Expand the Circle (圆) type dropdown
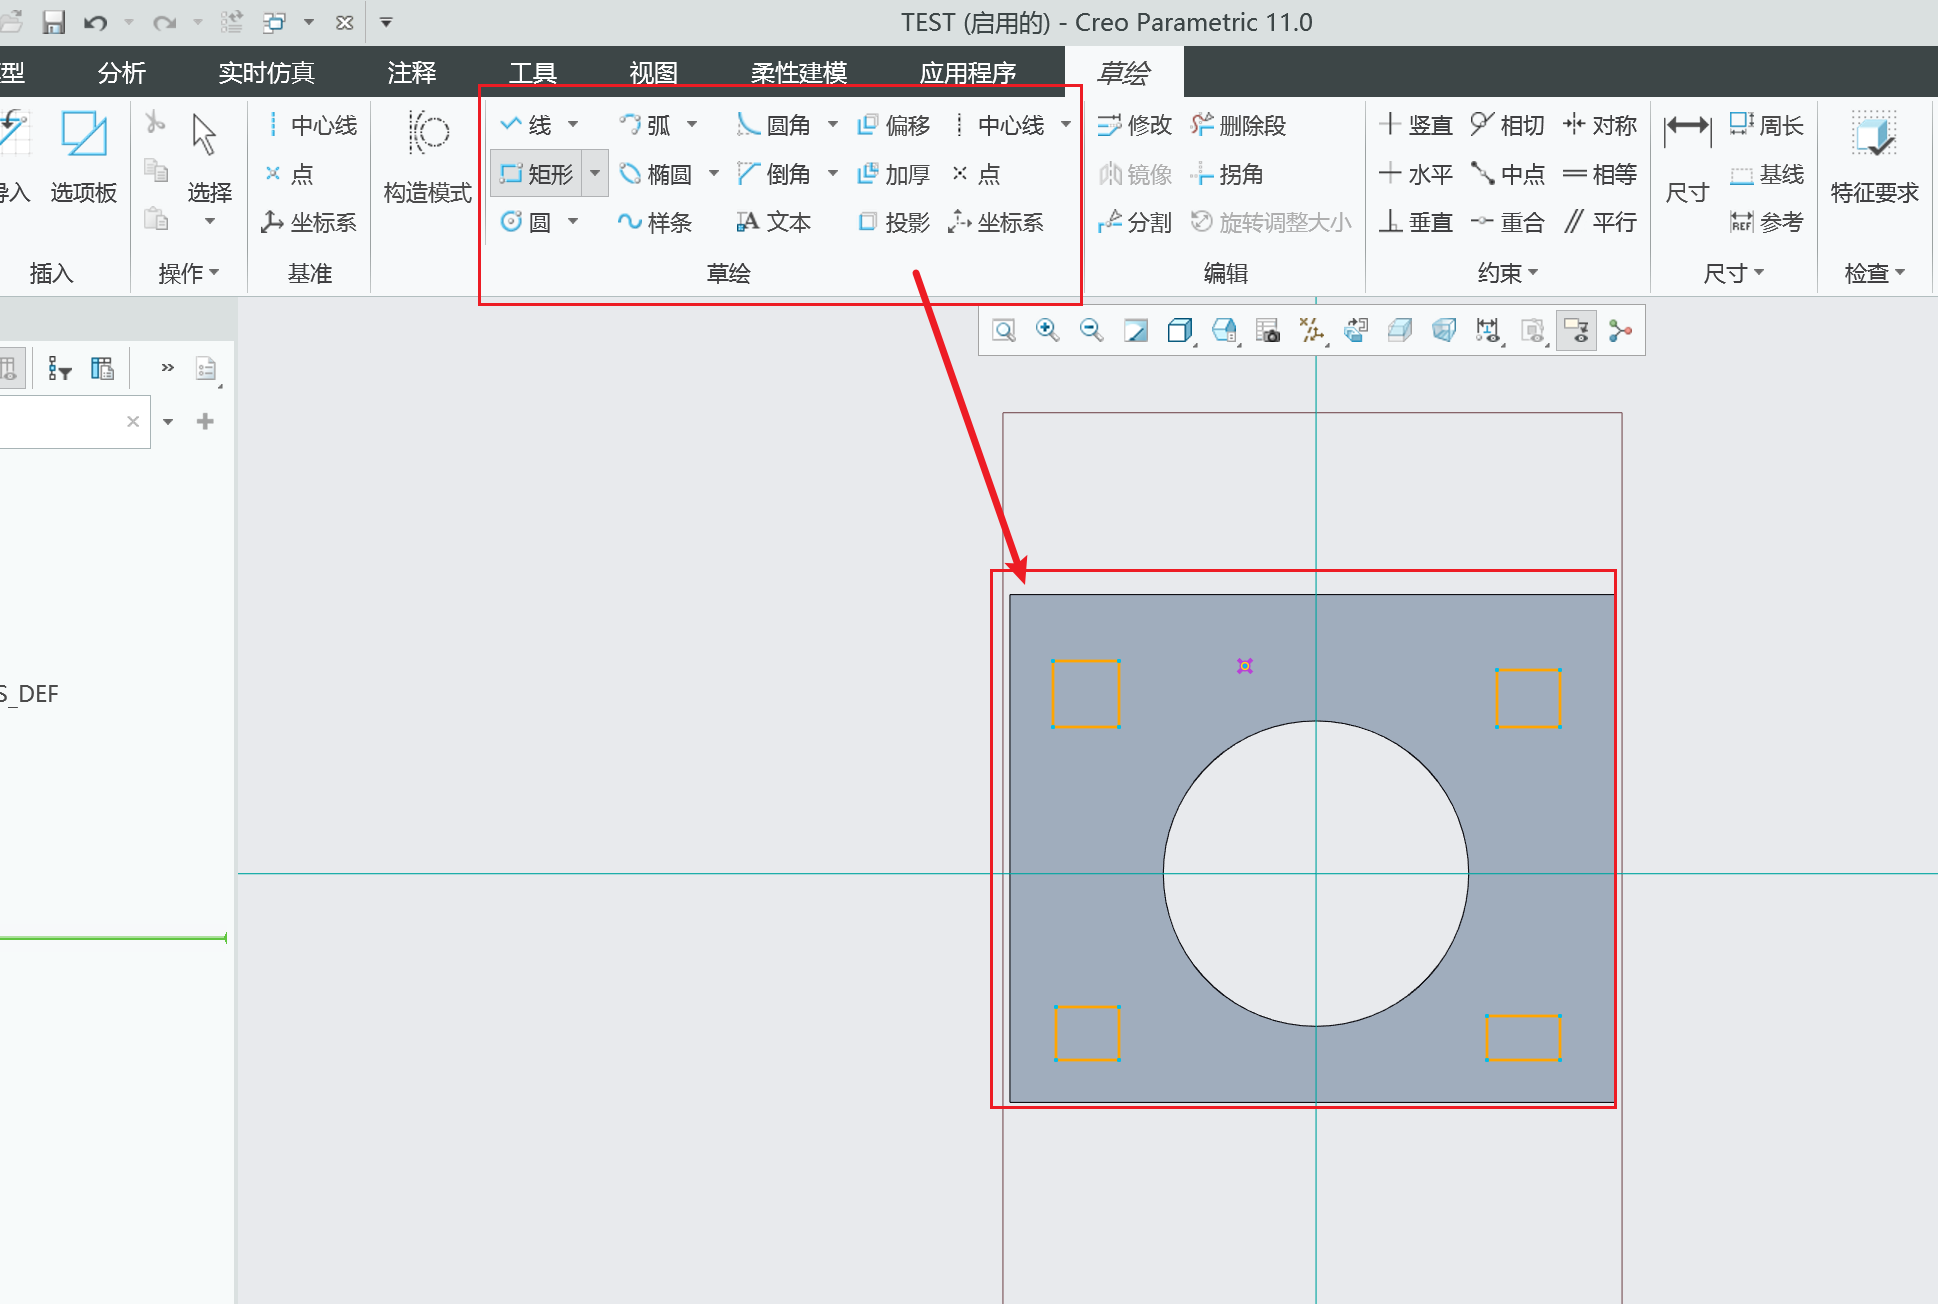The width and height of the screenshot is (1938, 1304). point(573,222)
